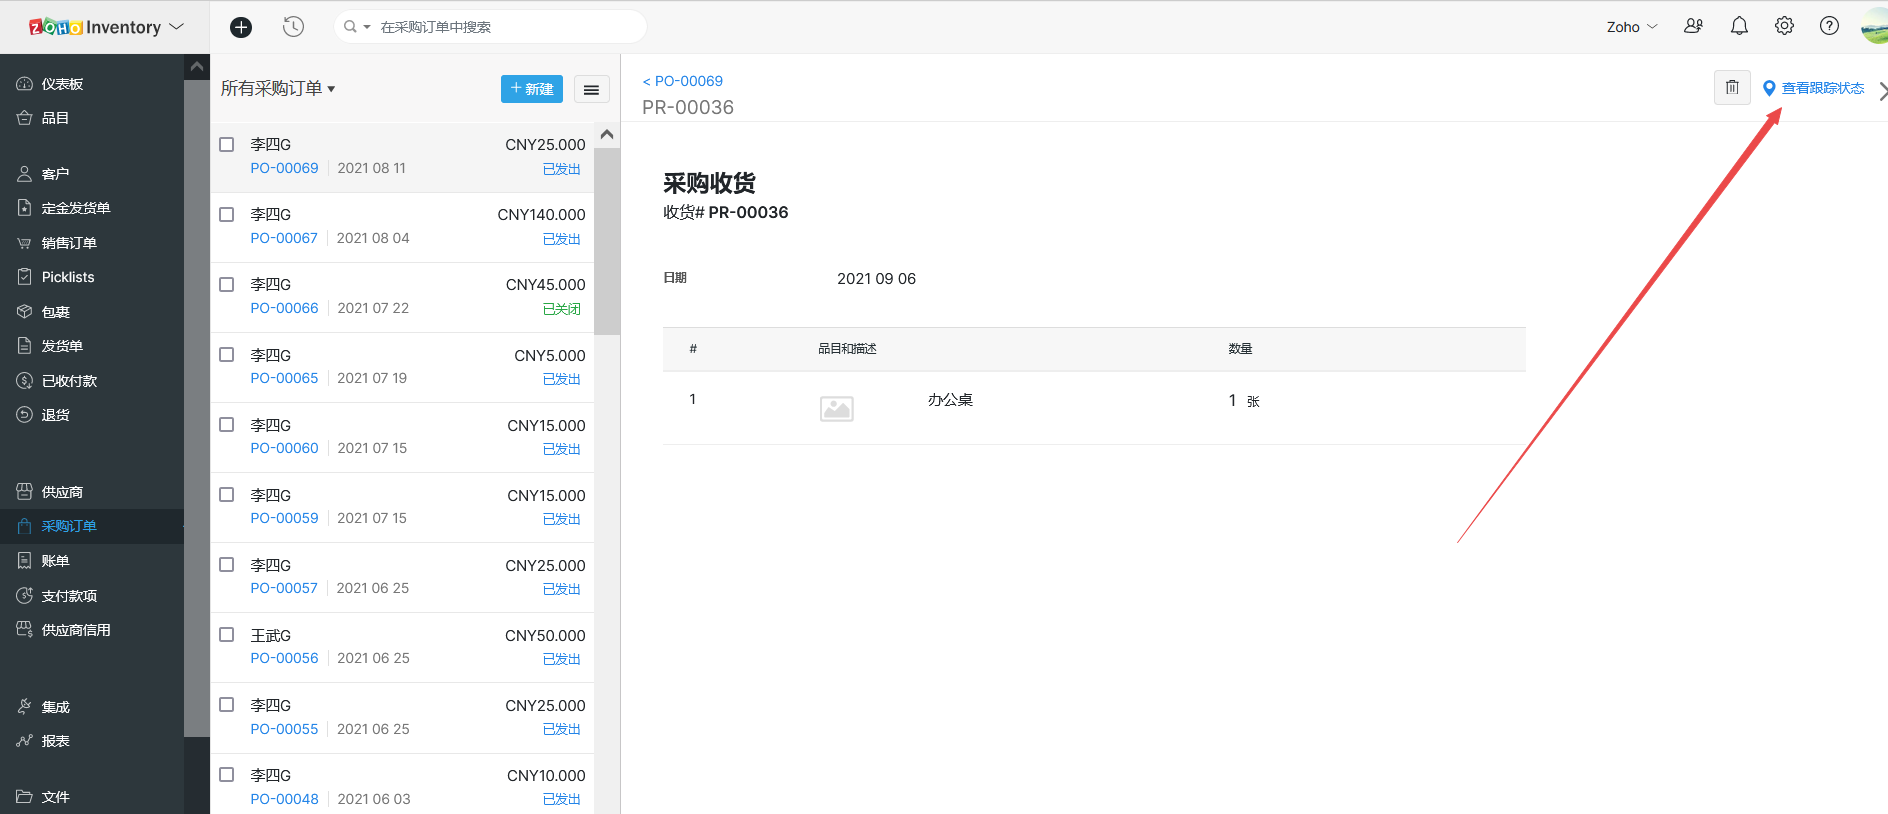Open 供应商 in the sidebar

point(62,492)
